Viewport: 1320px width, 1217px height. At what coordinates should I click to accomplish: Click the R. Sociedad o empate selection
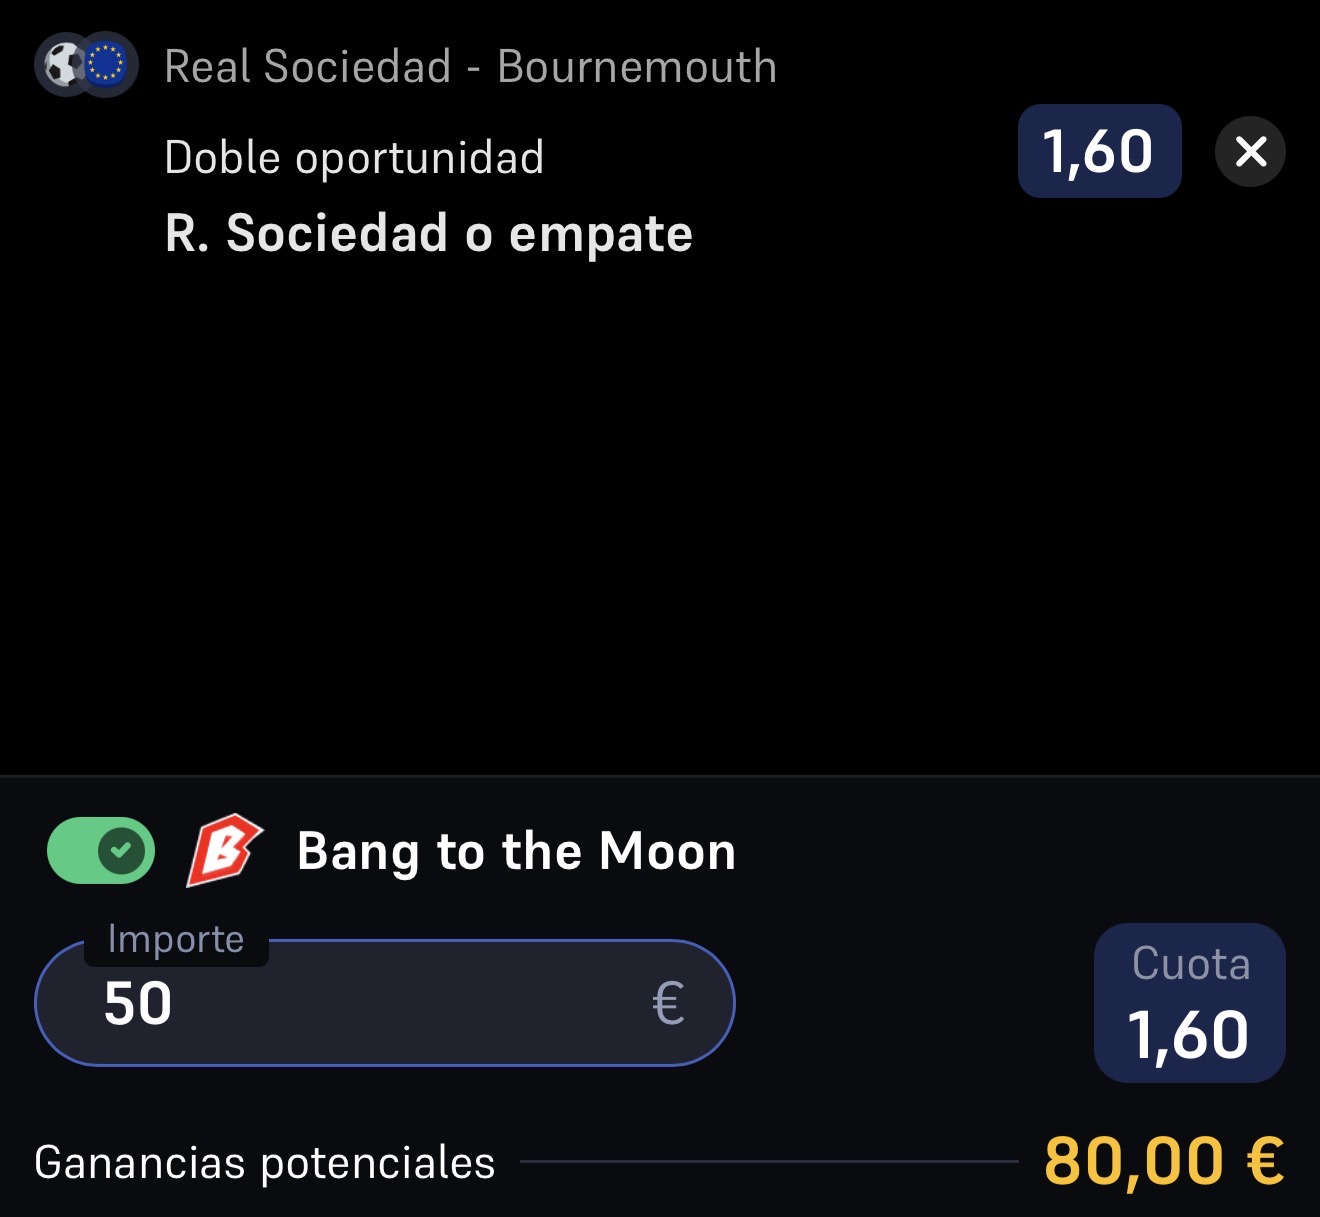click(x=428, y=234)
